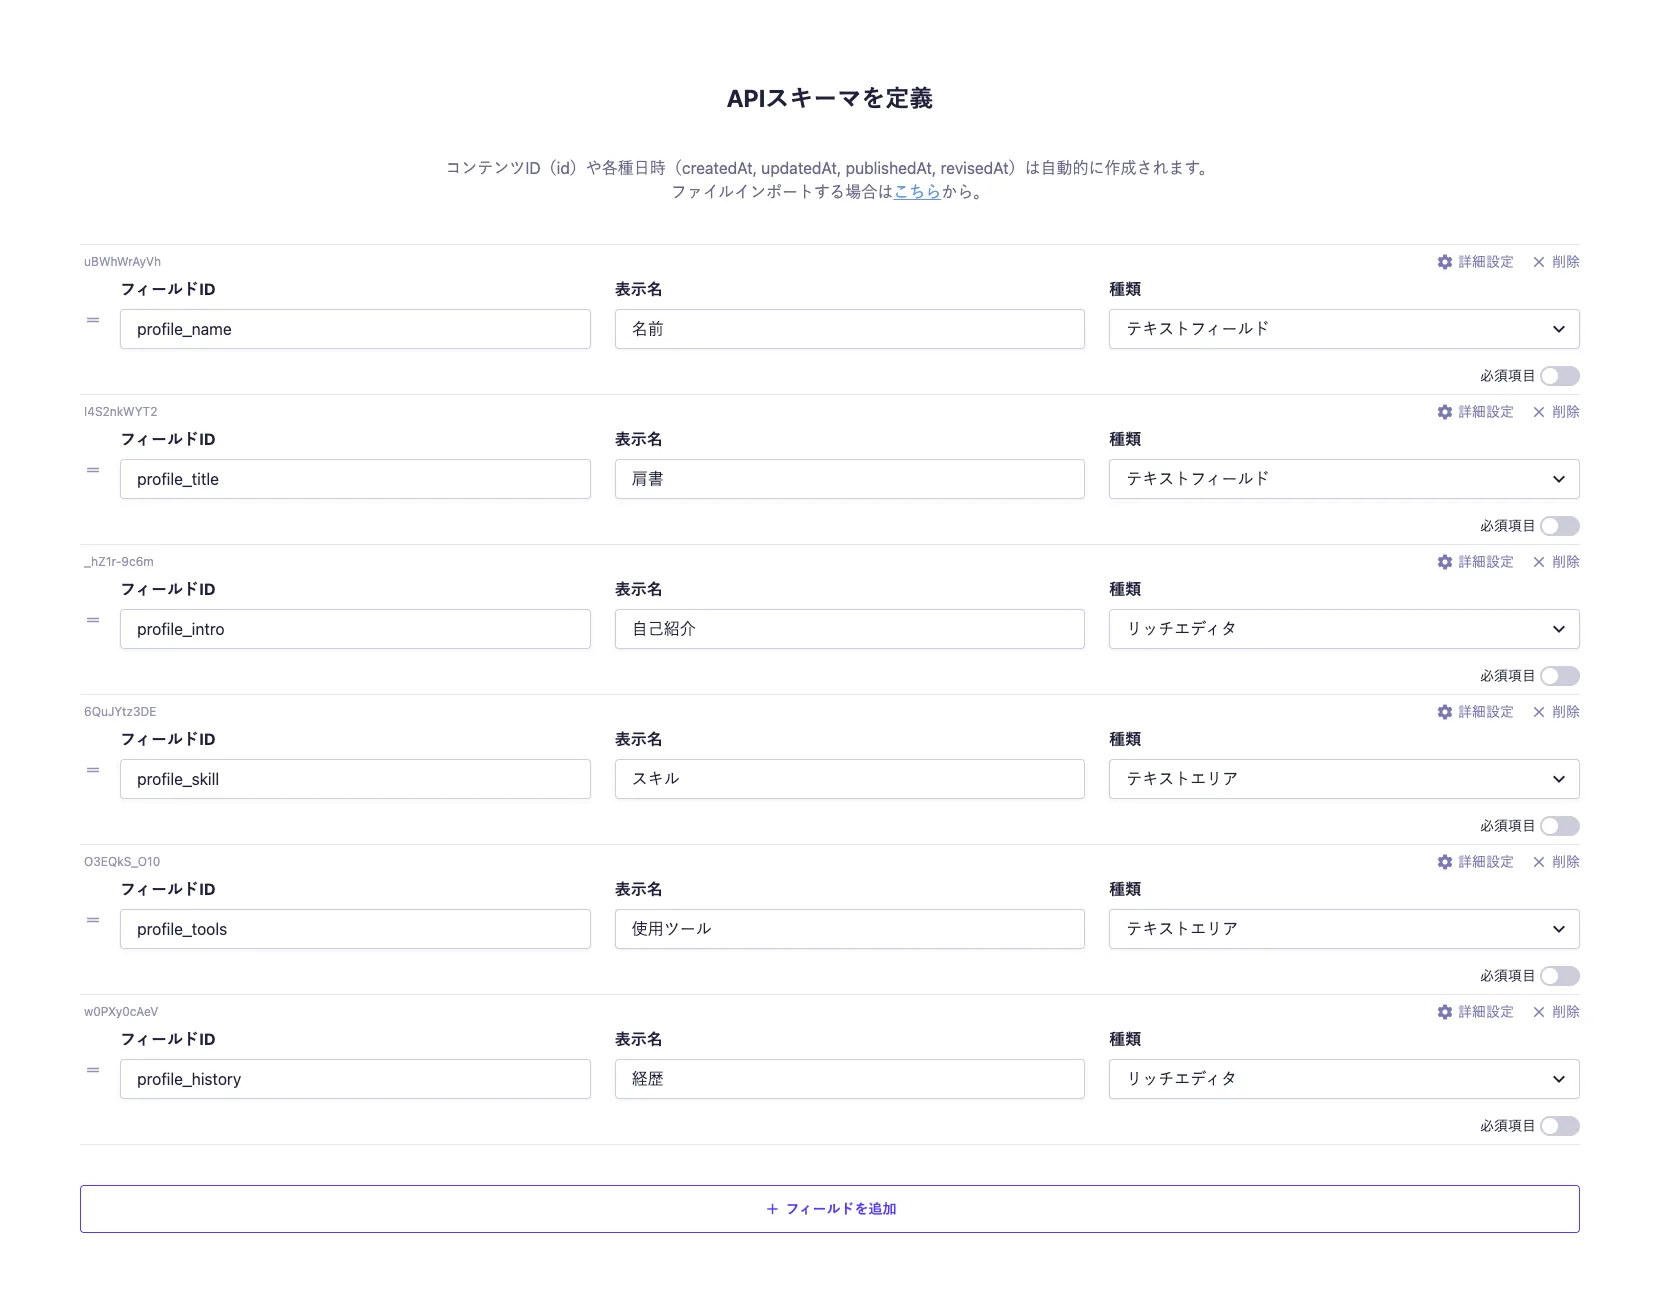
Task: Enable 必須項目 toggle for profile_name
Action: [1559, 376]
